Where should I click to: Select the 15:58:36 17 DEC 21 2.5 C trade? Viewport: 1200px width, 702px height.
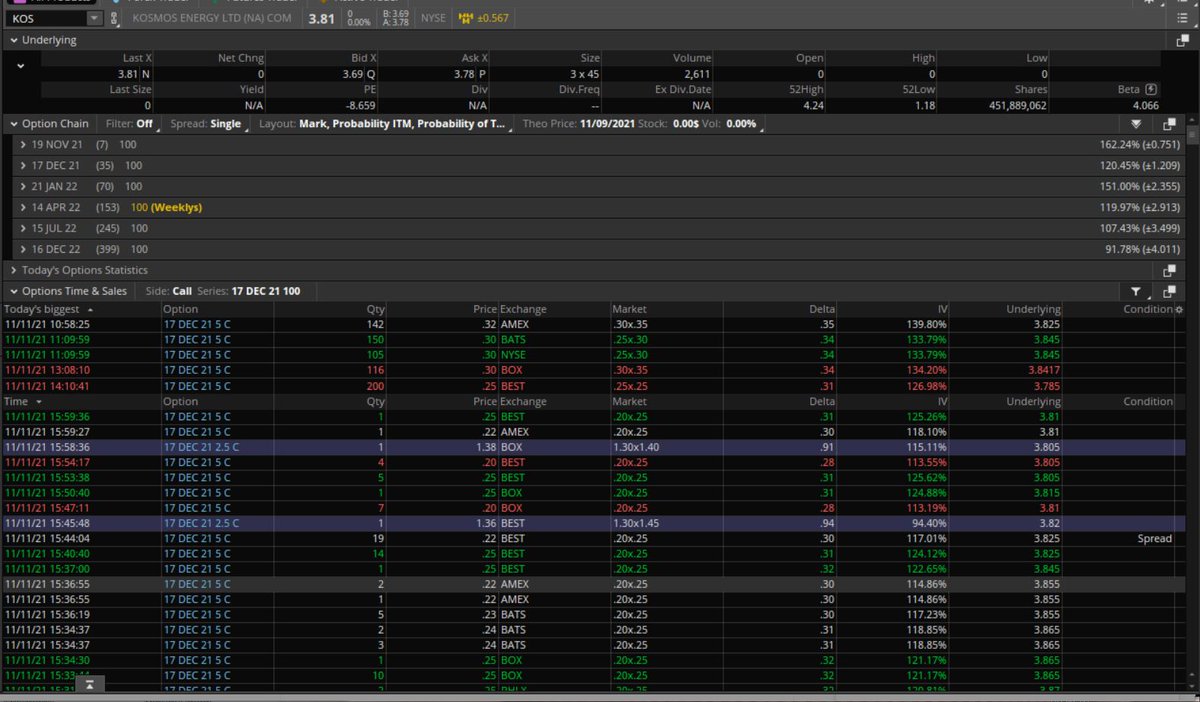593,447
